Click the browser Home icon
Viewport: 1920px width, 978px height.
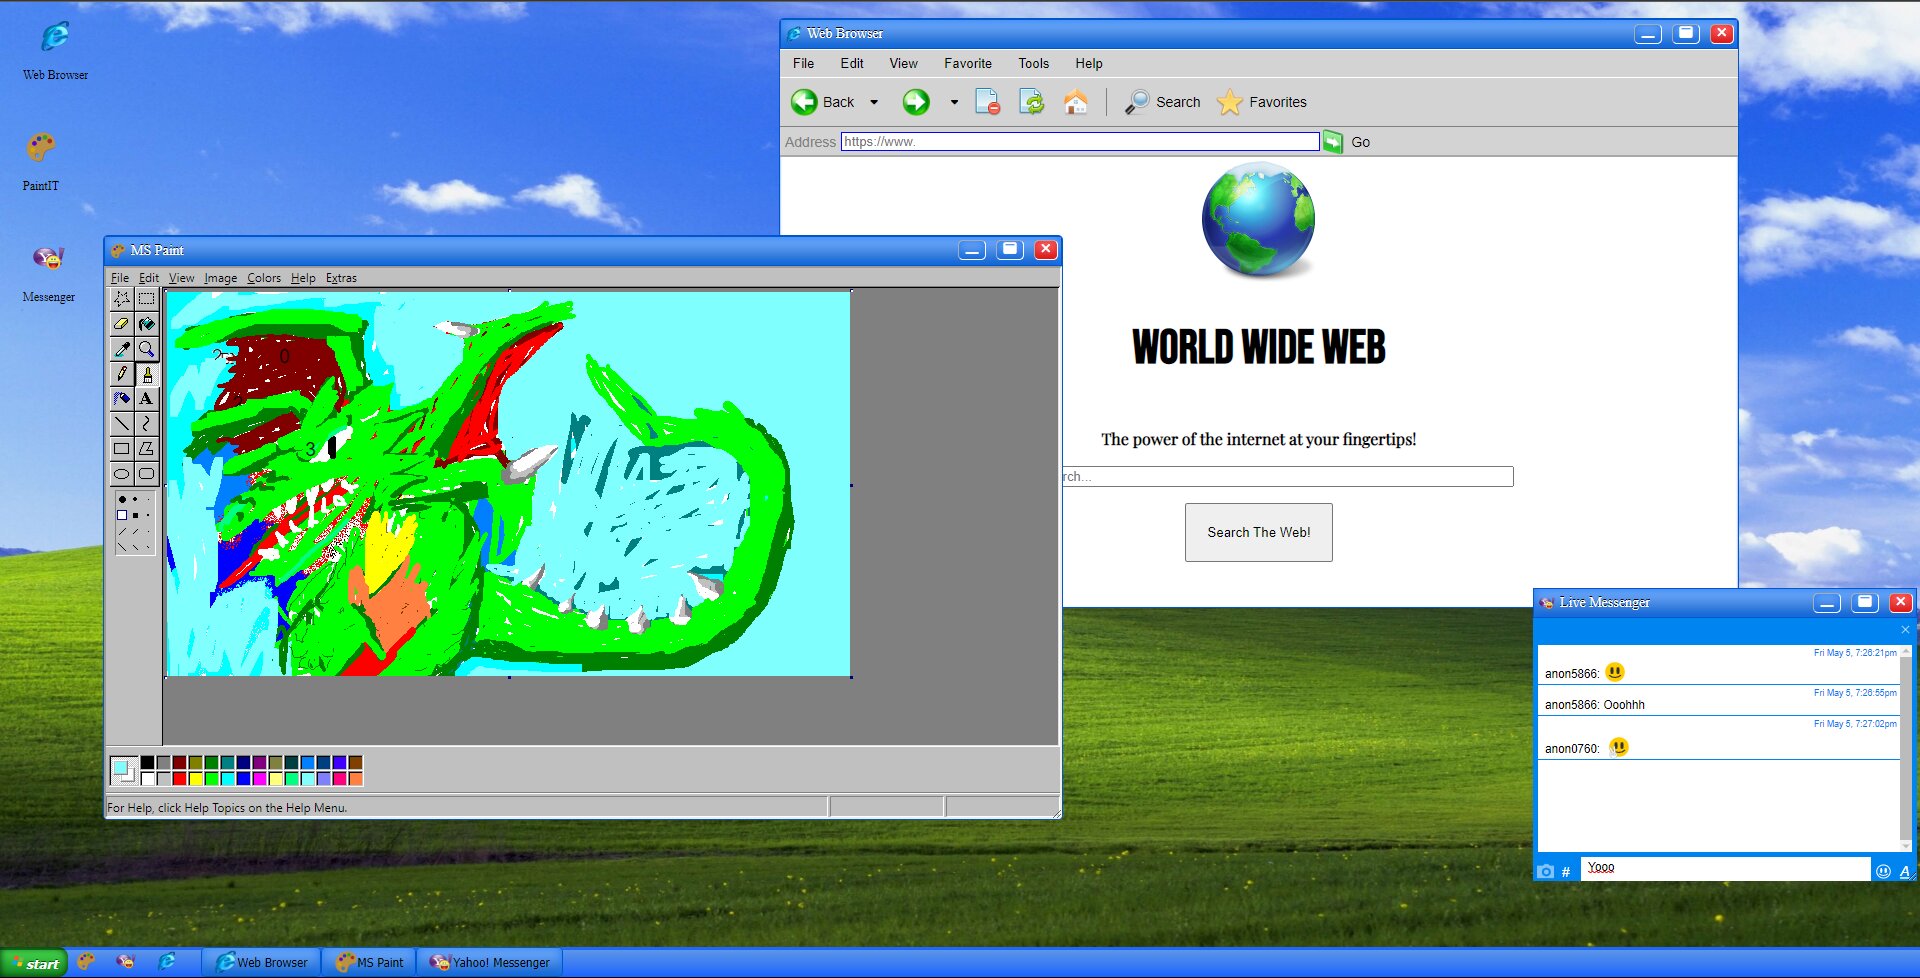coord(1075,102)
